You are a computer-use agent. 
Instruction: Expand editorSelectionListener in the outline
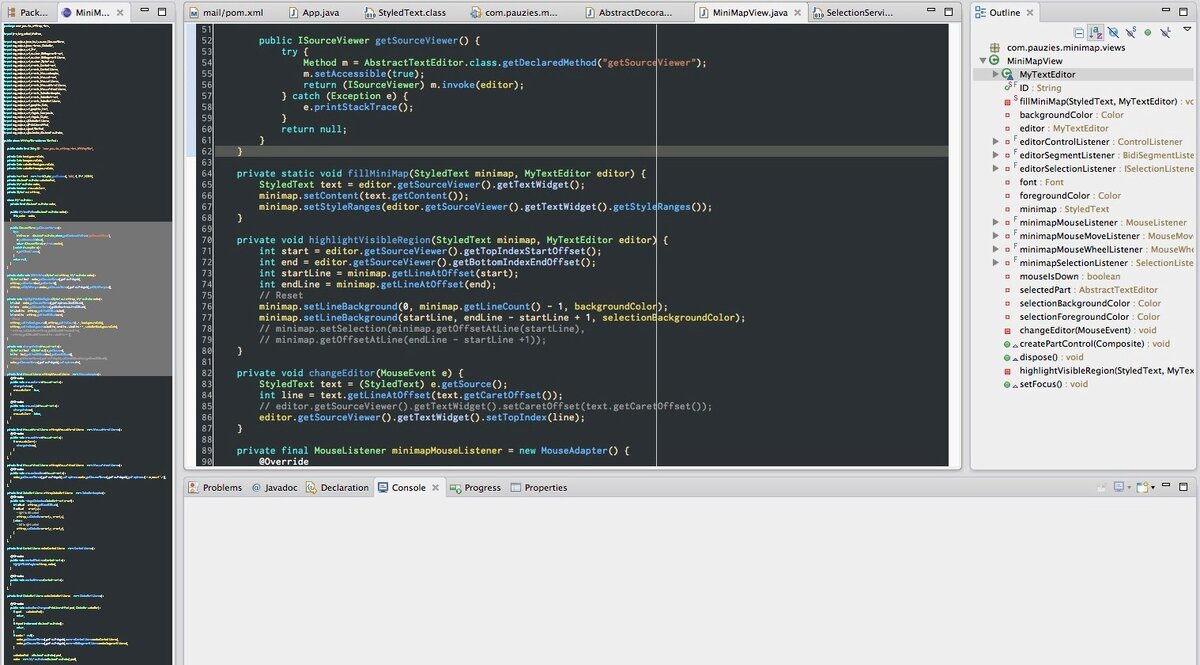coord(996,169)
